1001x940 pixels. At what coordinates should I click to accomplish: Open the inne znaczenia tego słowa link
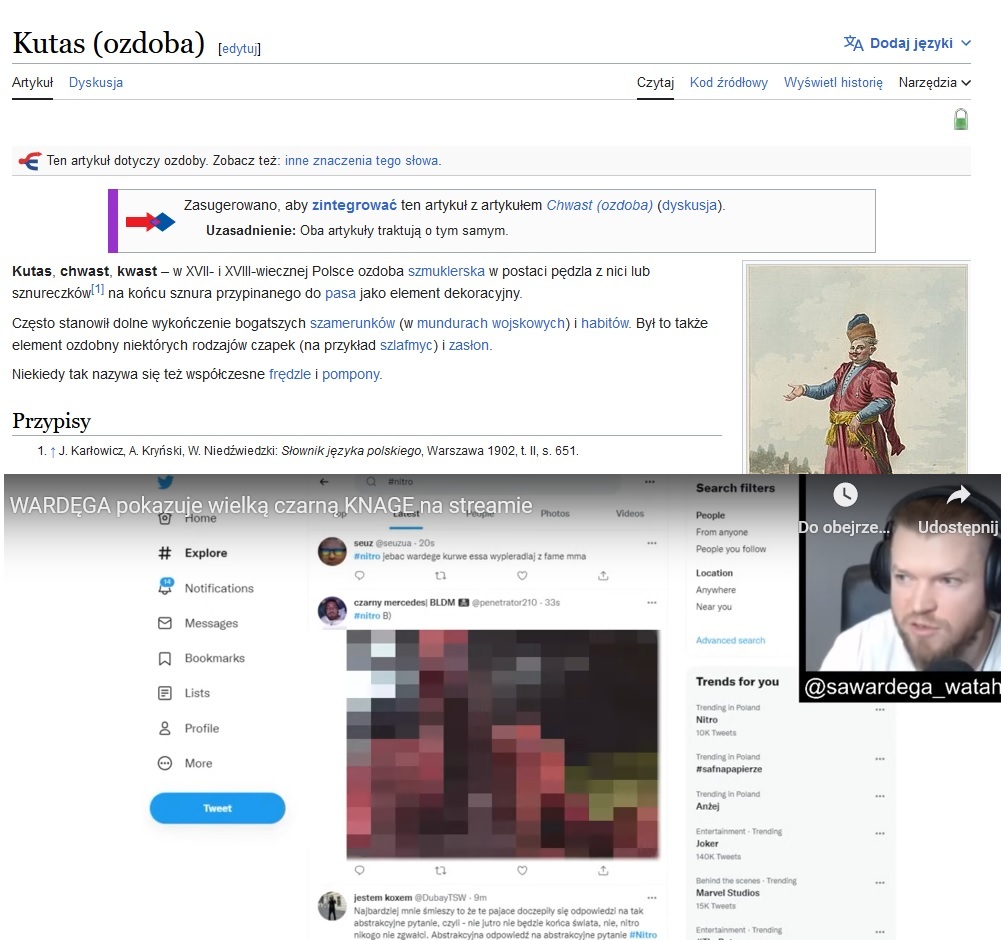pyautogui.click(x=361, y=161)
